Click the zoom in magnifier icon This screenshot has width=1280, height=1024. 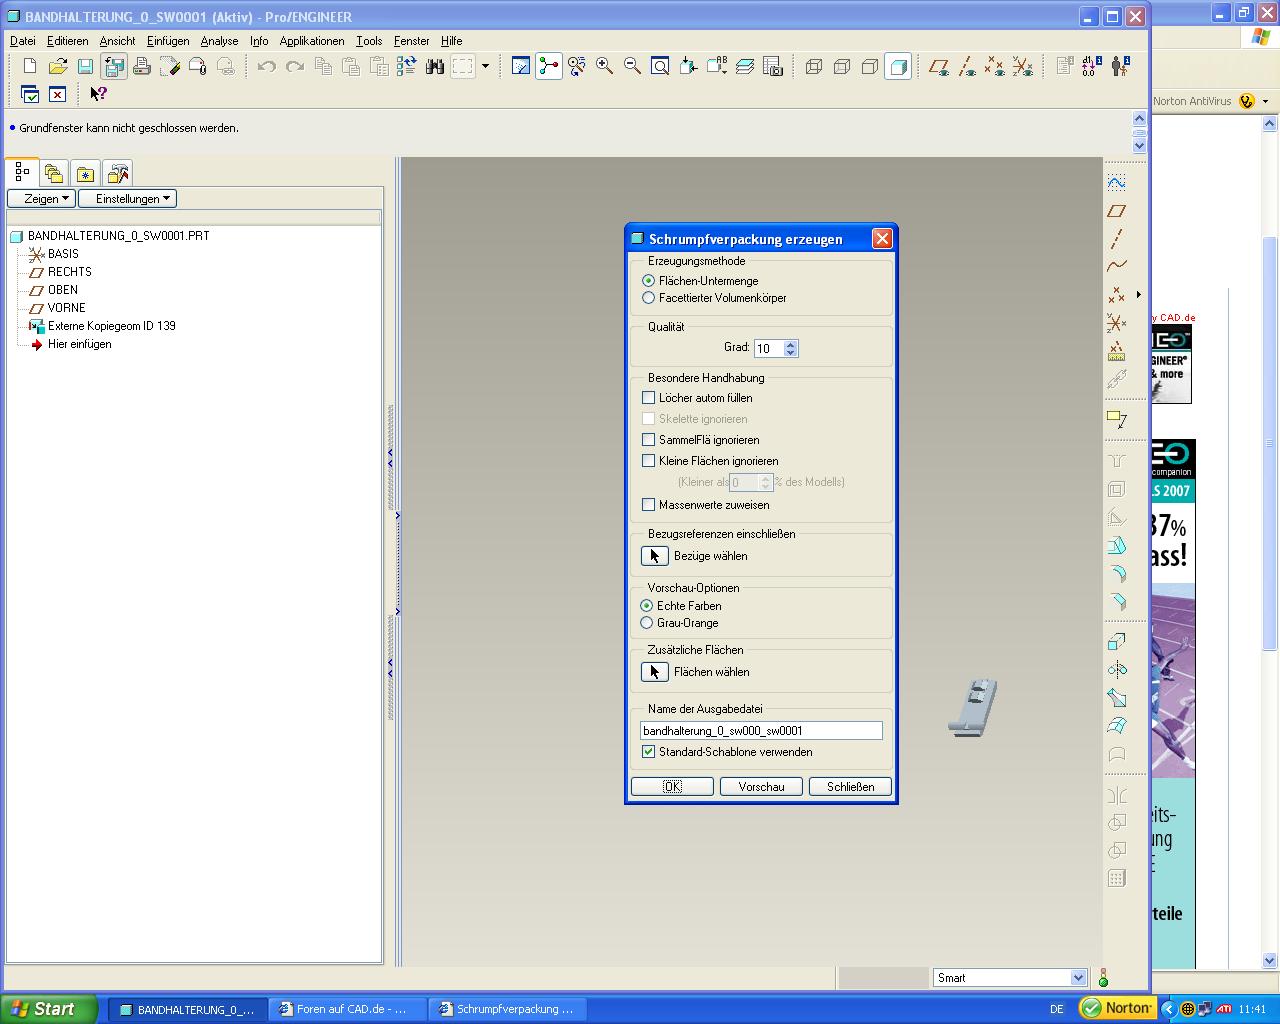(x=604, y=67)
